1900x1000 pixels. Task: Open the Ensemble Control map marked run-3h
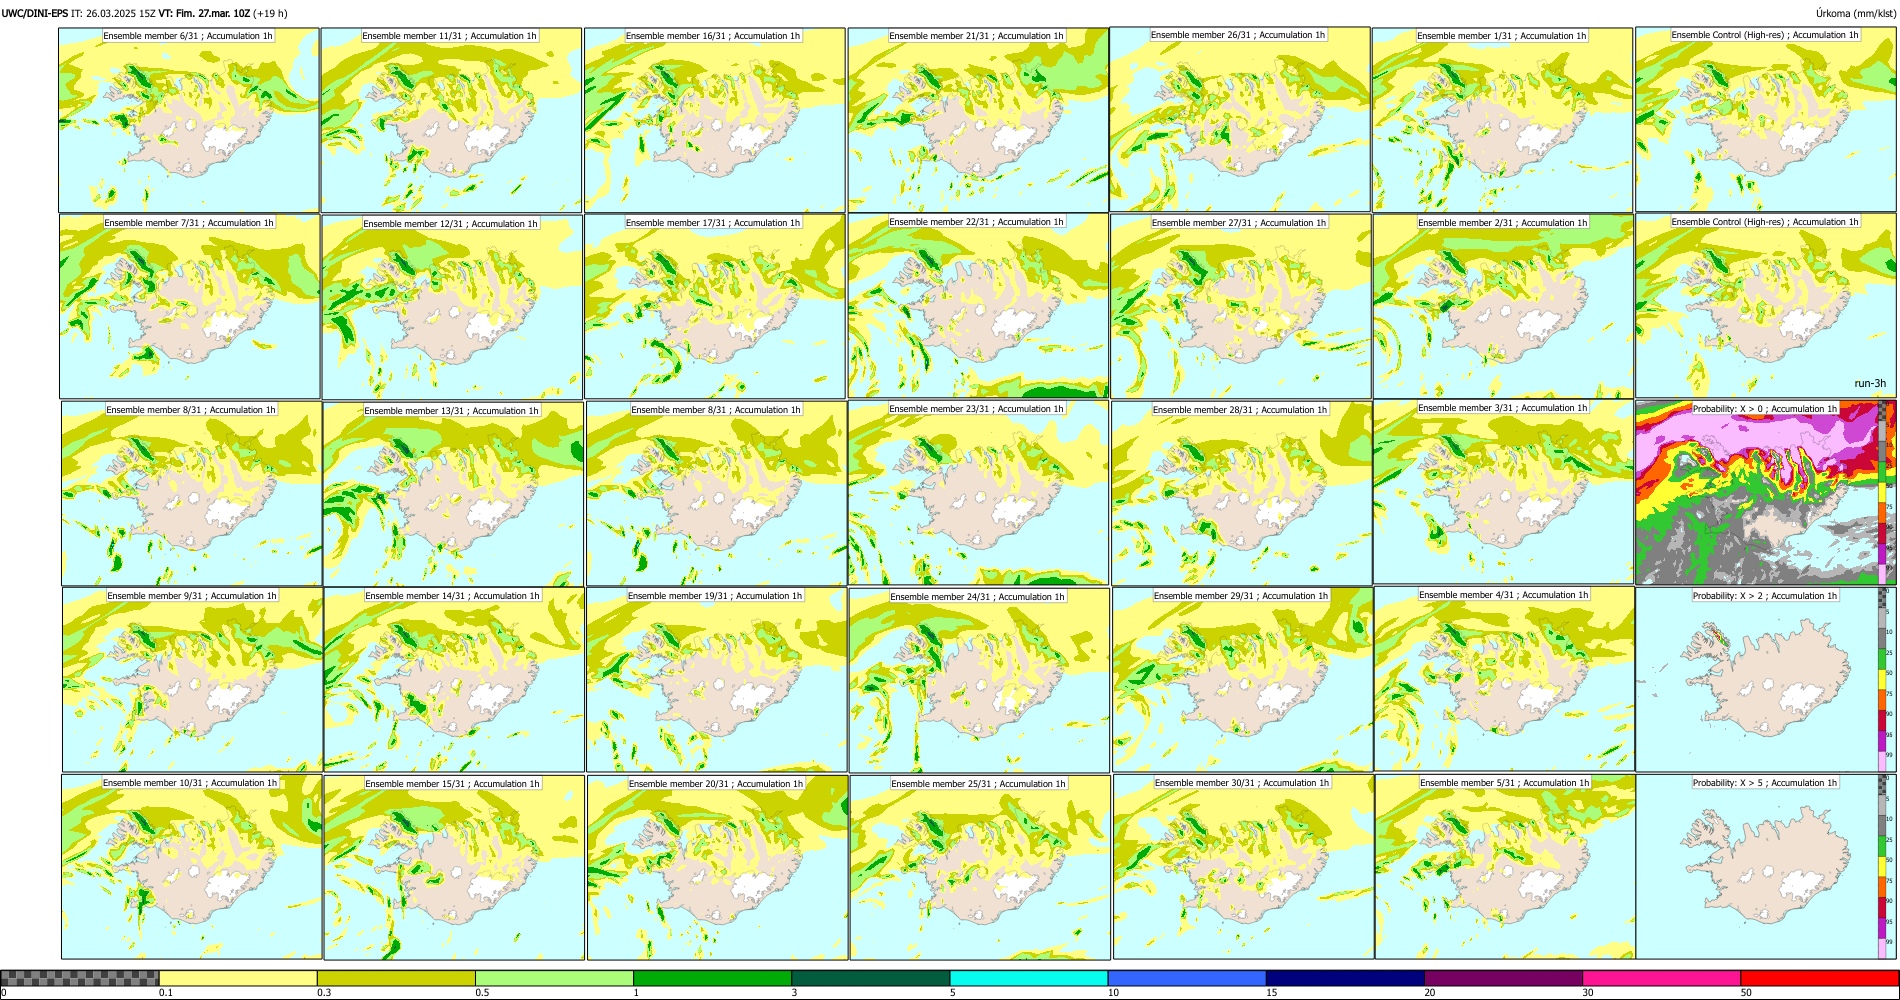coord(1765,306)
